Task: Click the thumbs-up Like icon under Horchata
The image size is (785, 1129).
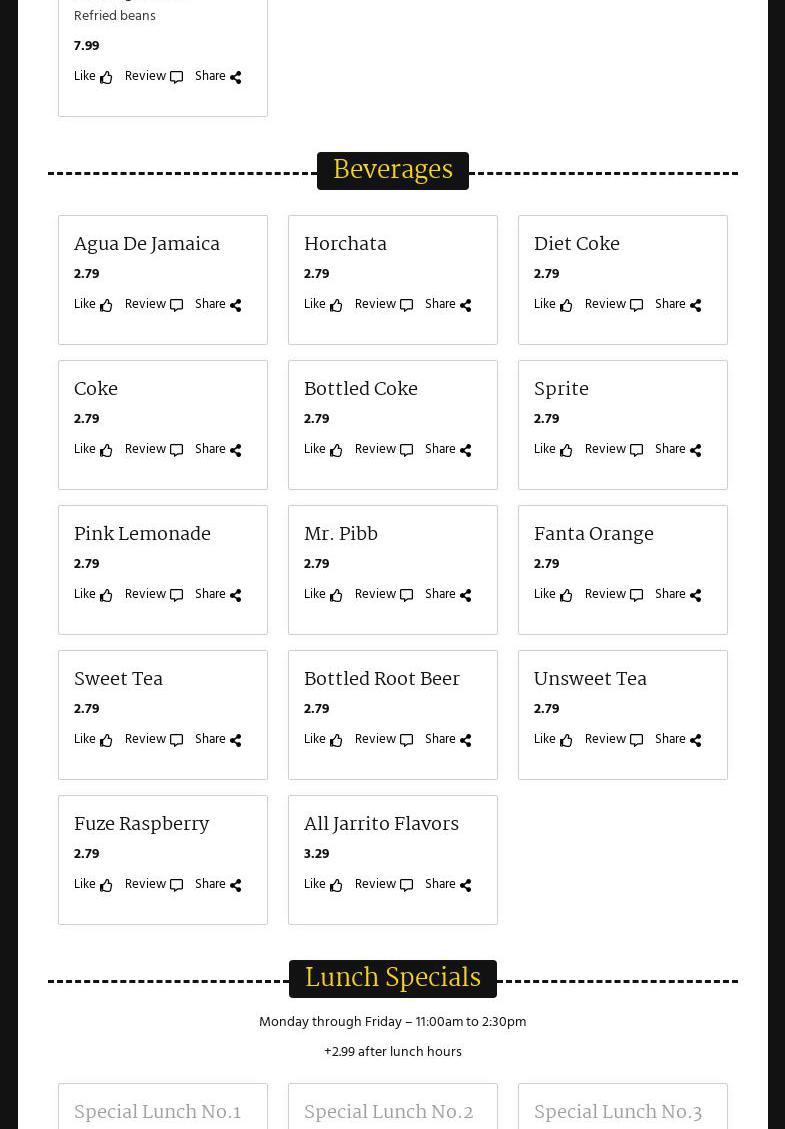Action: pos(336,305)
